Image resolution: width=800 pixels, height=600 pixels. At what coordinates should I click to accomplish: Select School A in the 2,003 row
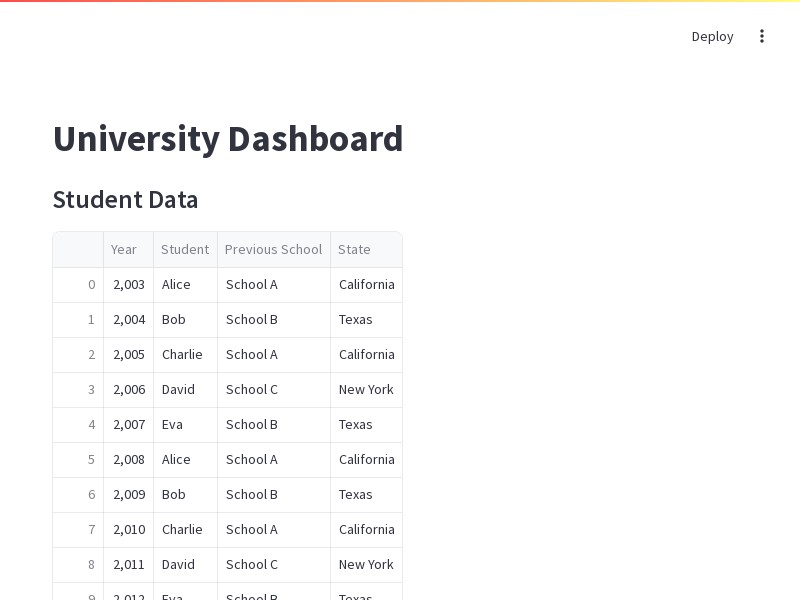274,285
